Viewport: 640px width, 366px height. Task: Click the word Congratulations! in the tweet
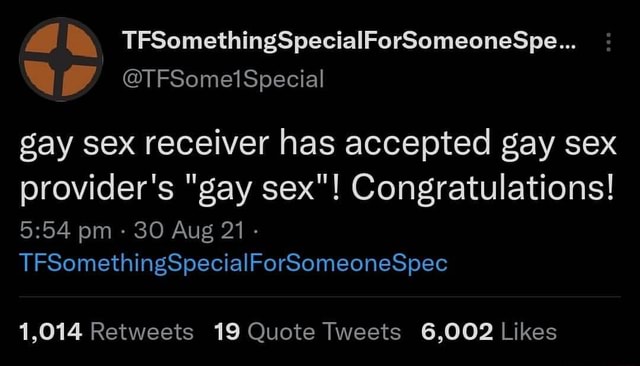(482, 189)
